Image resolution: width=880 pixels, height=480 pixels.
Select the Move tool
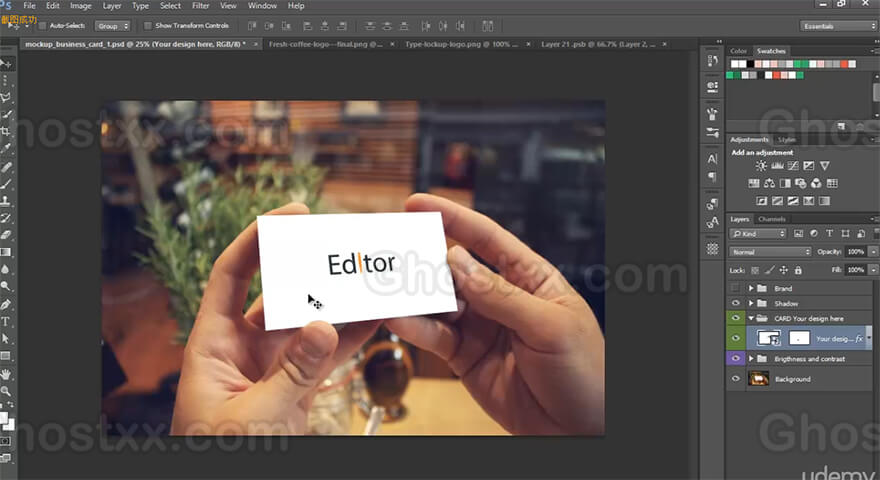coord(6,63)
